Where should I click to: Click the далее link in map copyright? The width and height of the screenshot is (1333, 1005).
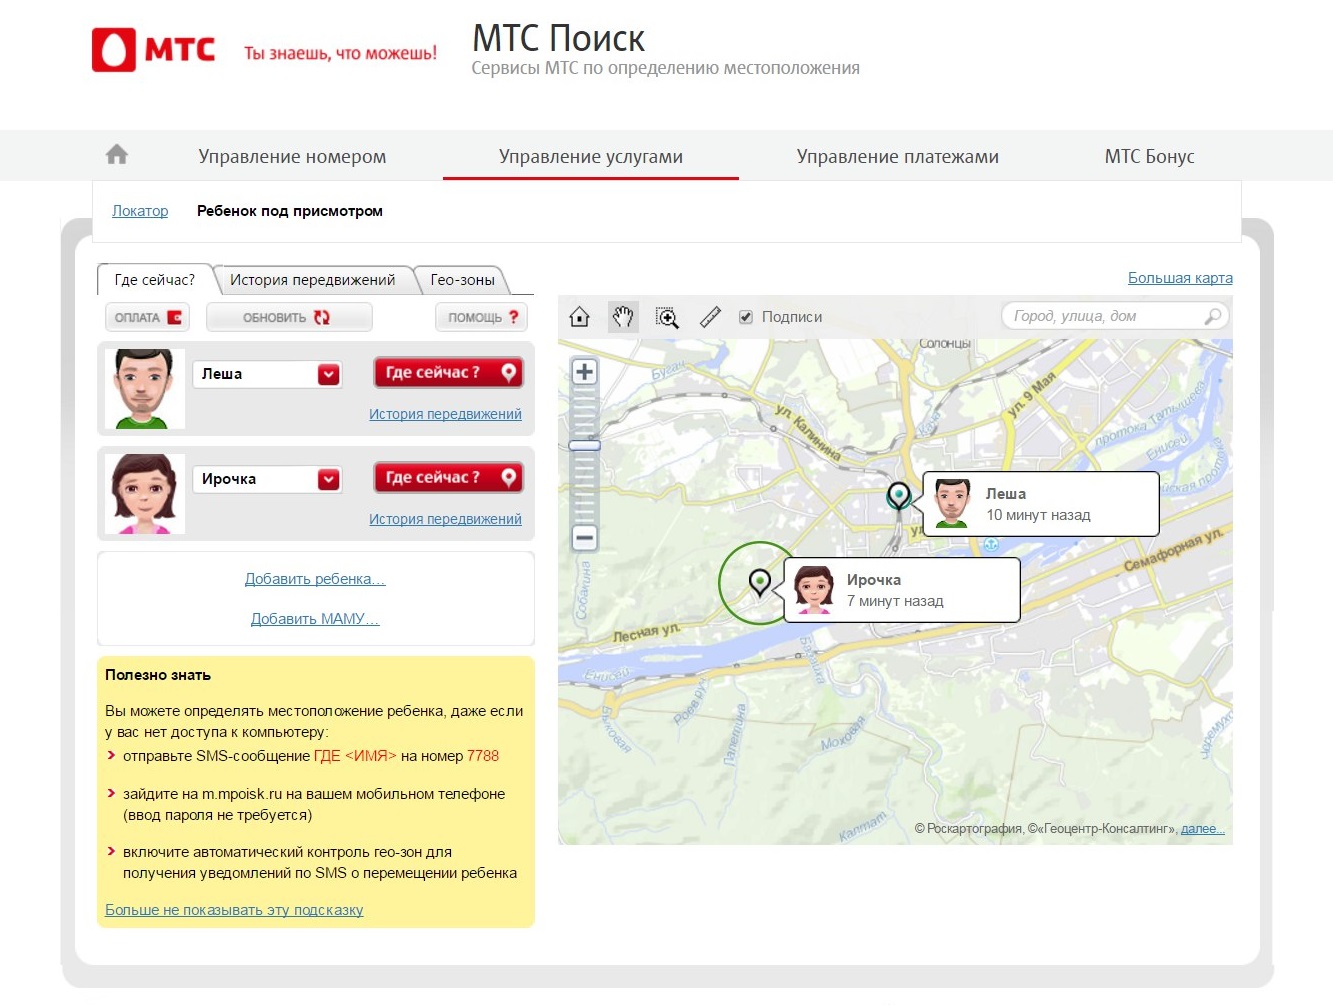pos(1203,828)
